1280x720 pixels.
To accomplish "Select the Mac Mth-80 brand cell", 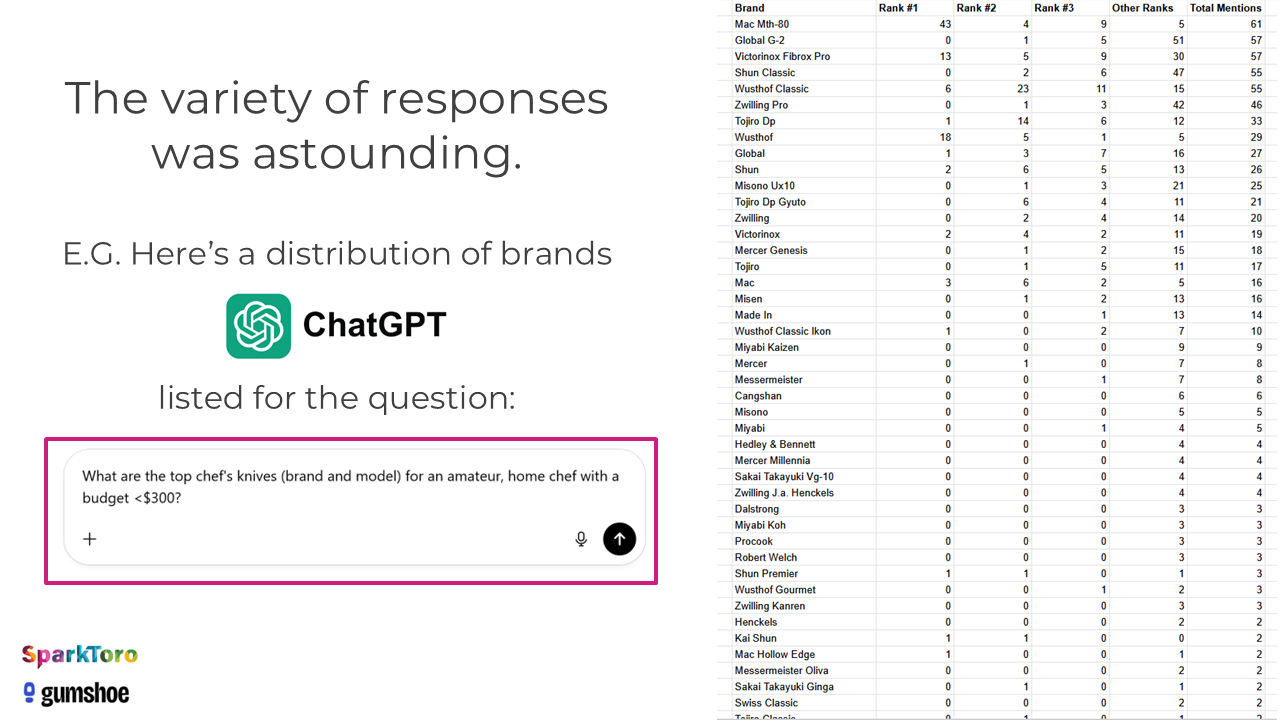I will tap(762, 24).
